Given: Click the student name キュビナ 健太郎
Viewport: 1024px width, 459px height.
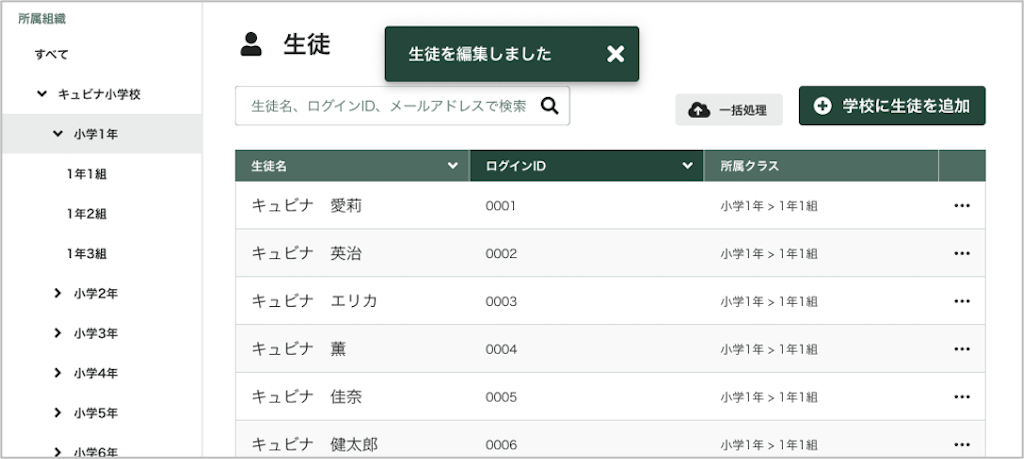Looking at the screenshot, I should click(314, 445).
